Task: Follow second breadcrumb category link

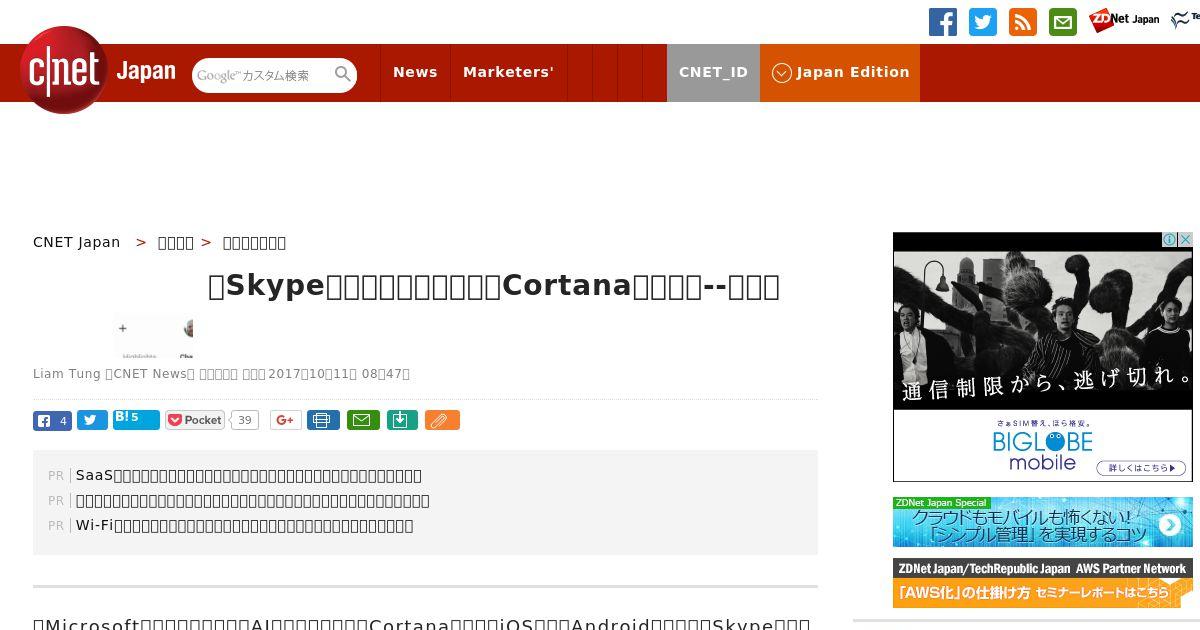Action: [x=176, y=242]
